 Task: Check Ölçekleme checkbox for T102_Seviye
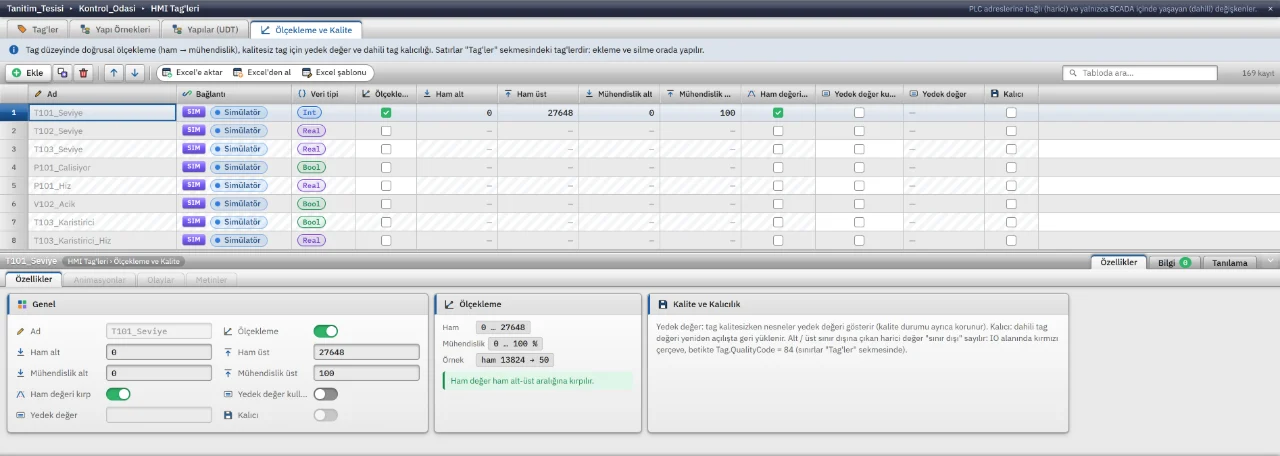pyautogui.click(x=386, y=131)
